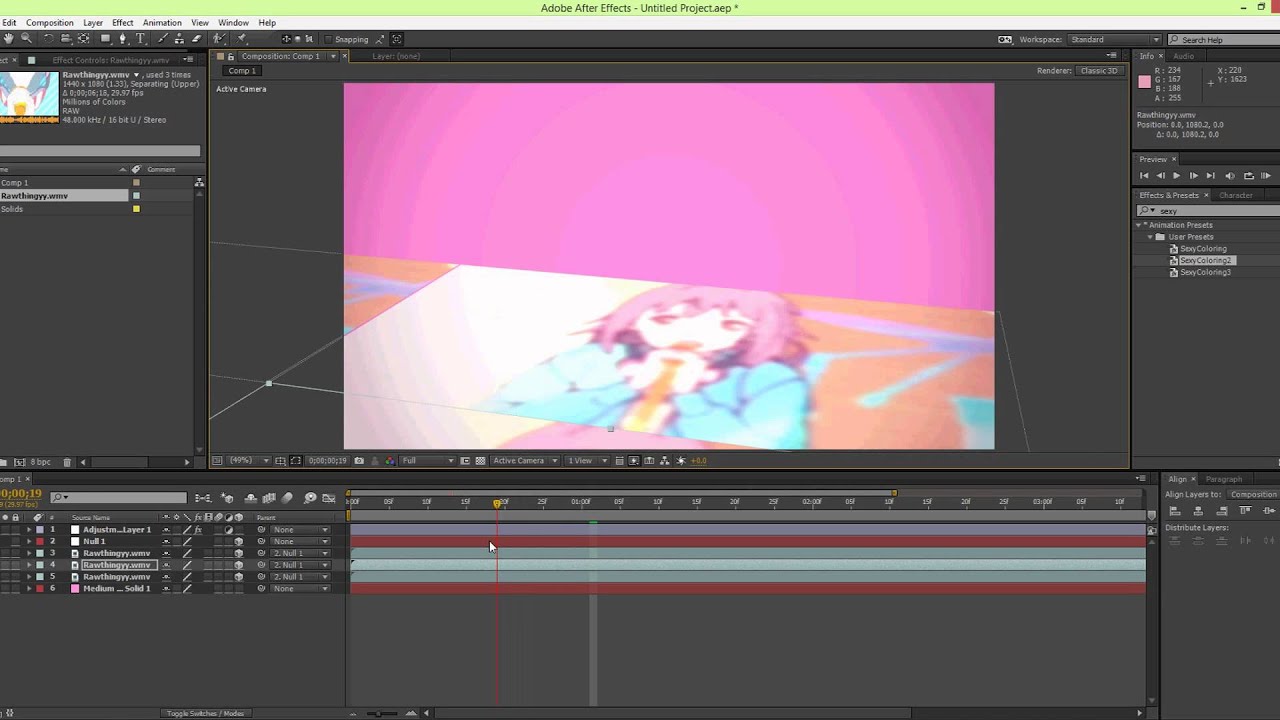Open the Edit menu

(x=9, y=22)
